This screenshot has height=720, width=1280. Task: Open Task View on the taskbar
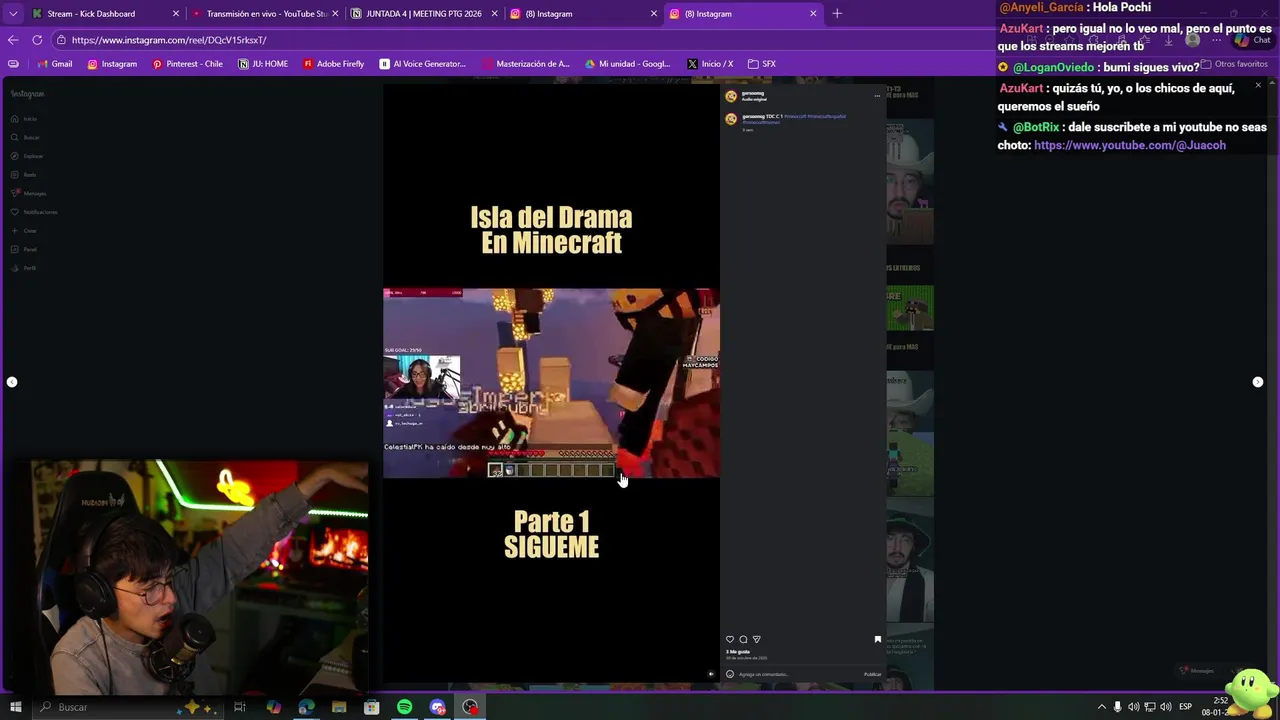[240, 707]
